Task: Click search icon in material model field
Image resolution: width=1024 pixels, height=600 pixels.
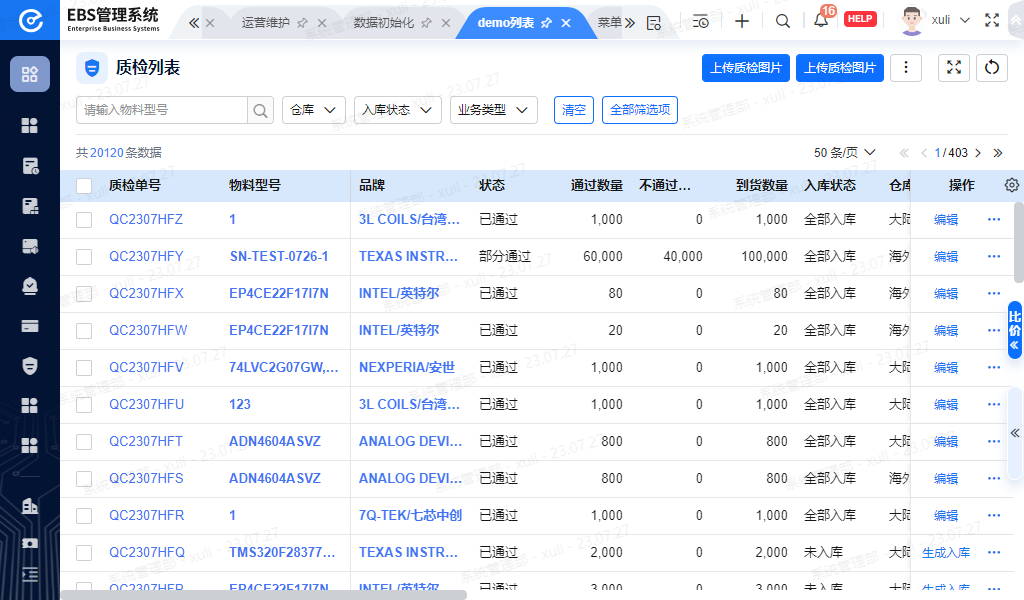Action: [260, 110]
